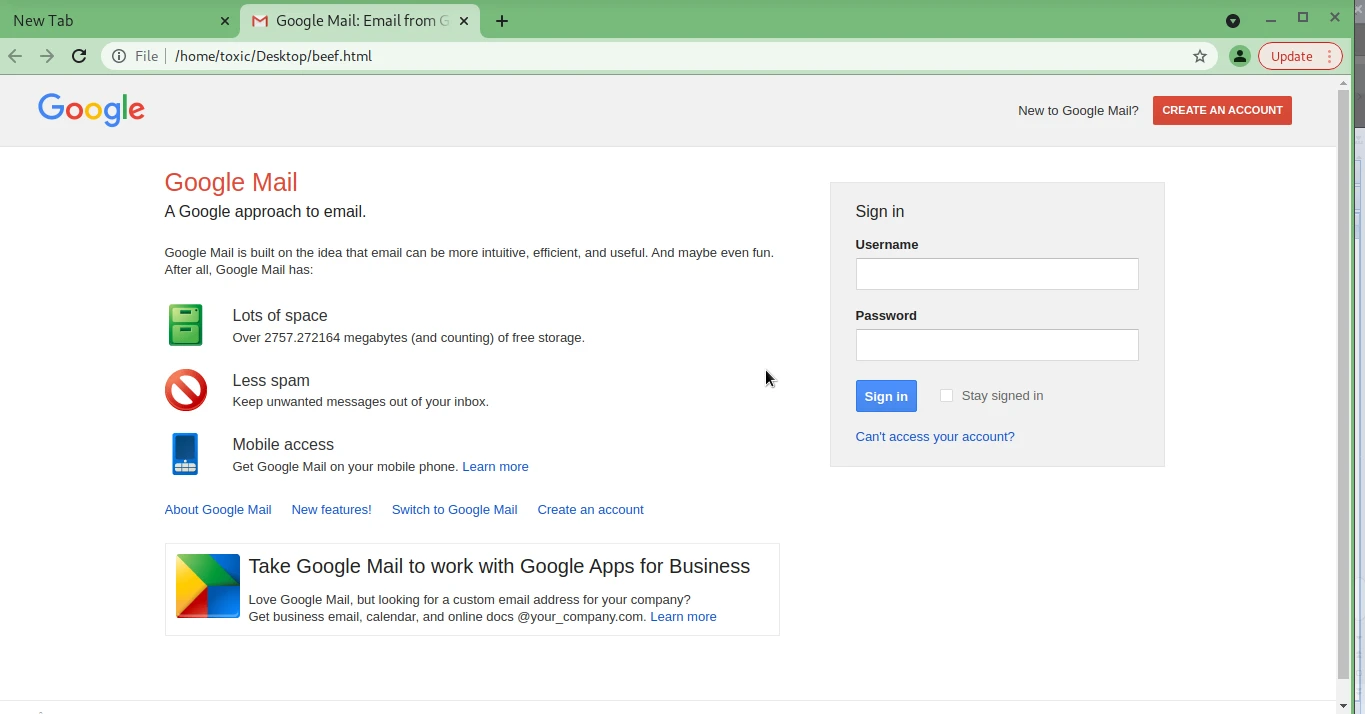This screenshot has height=714, width=1365.
Task: Click the Create an Account button
Action: tap(1221, 110)
